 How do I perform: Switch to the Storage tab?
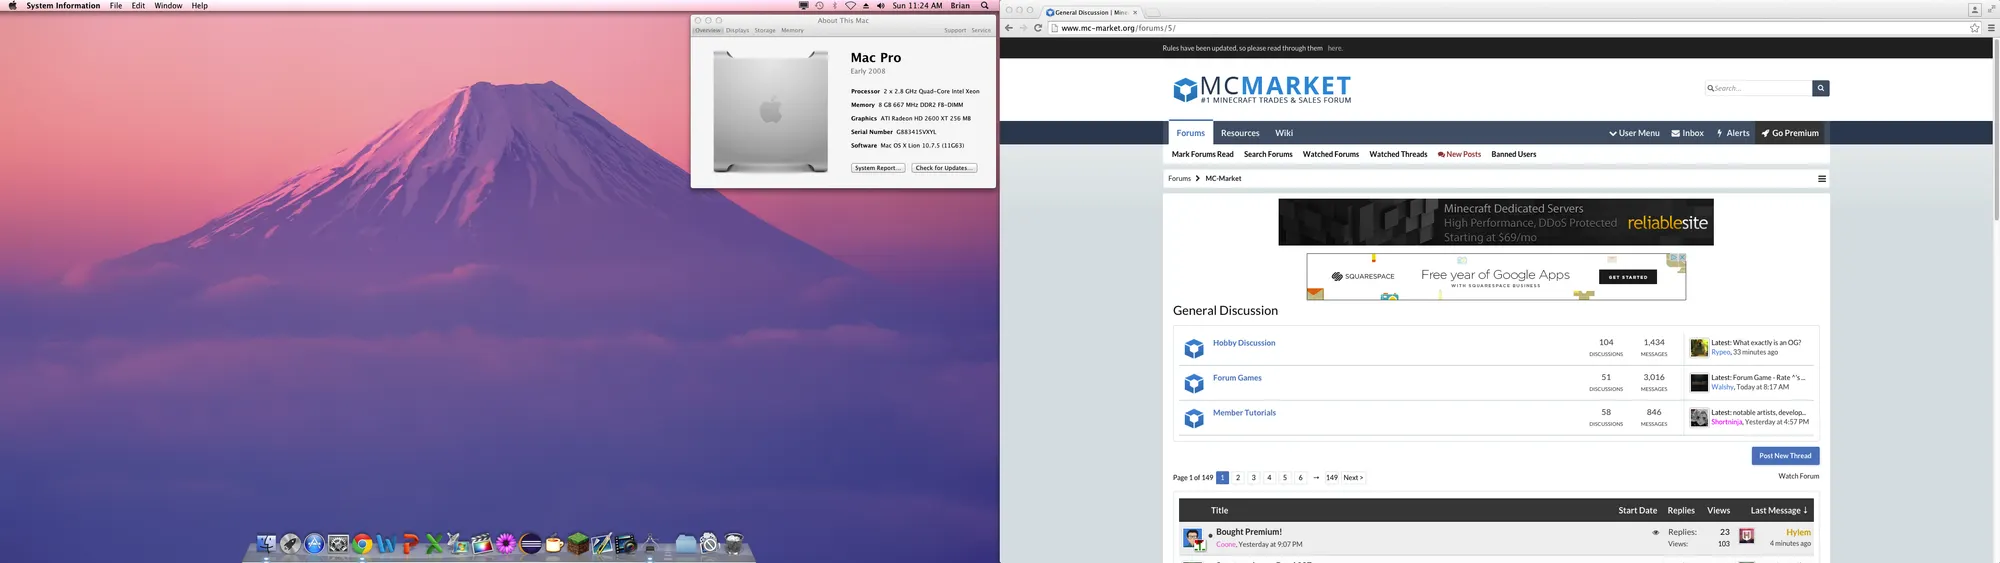(765, 30)
